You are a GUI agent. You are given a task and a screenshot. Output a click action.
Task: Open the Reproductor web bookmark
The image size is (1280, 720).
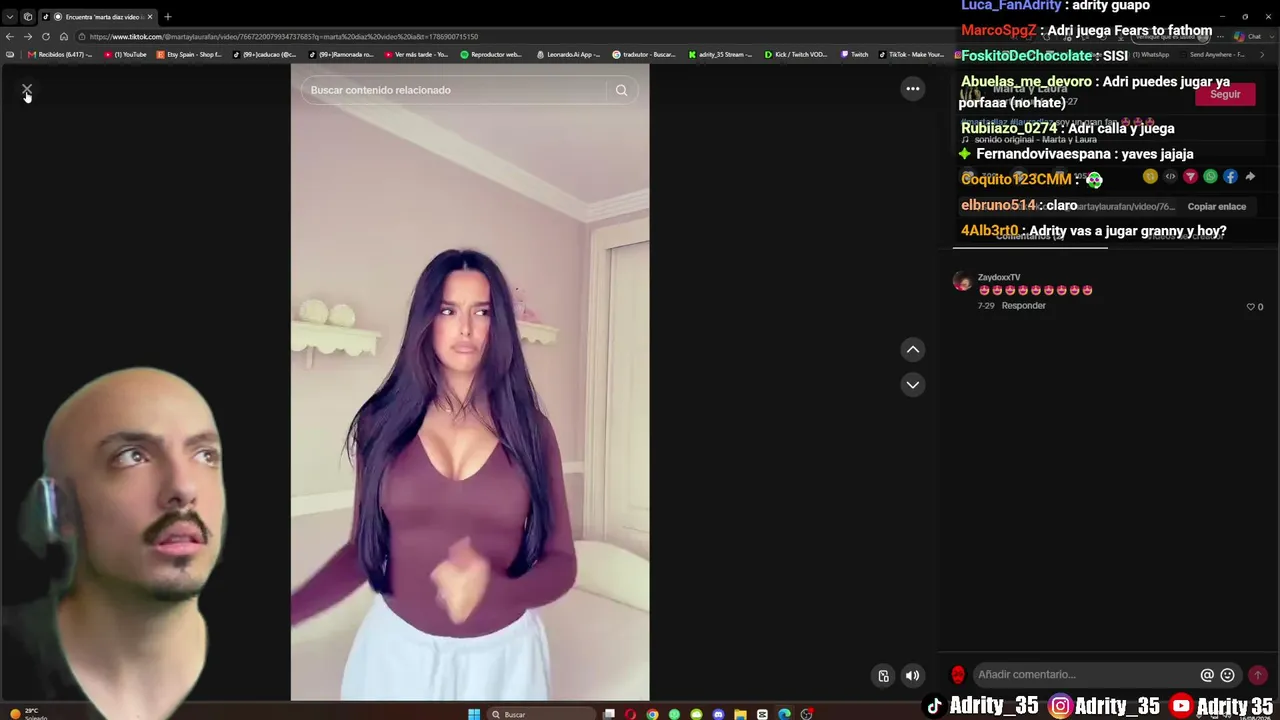click(x=491, y=55)
